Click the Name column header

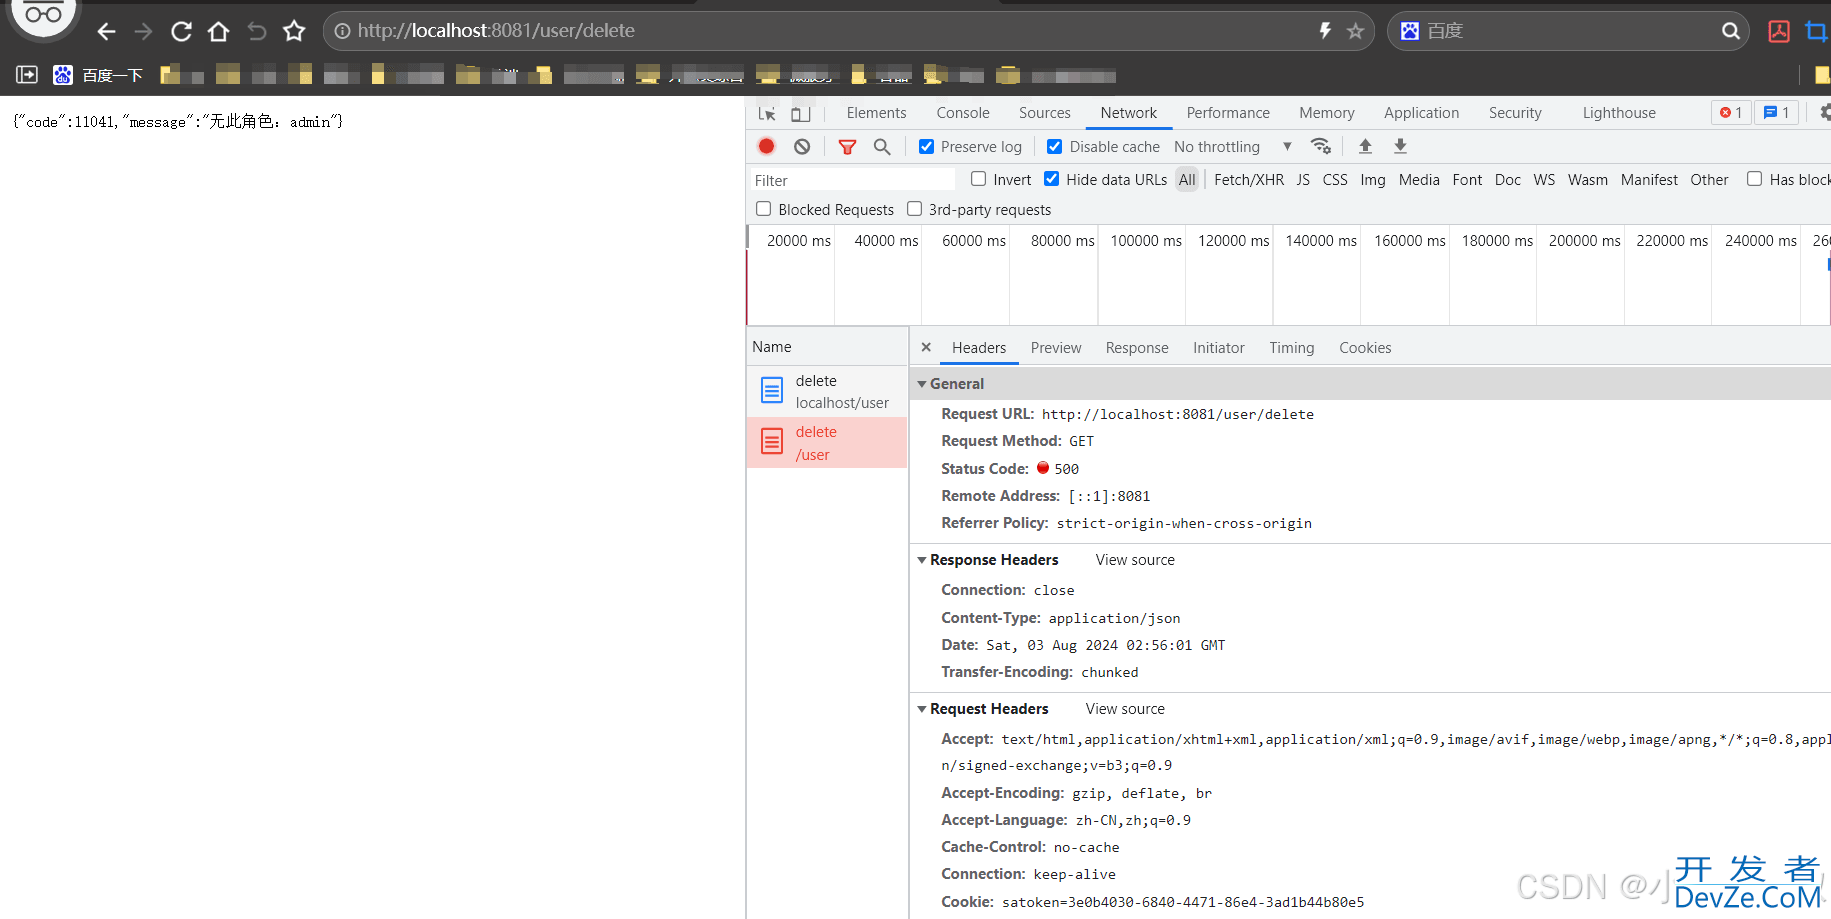pos(827,347)
